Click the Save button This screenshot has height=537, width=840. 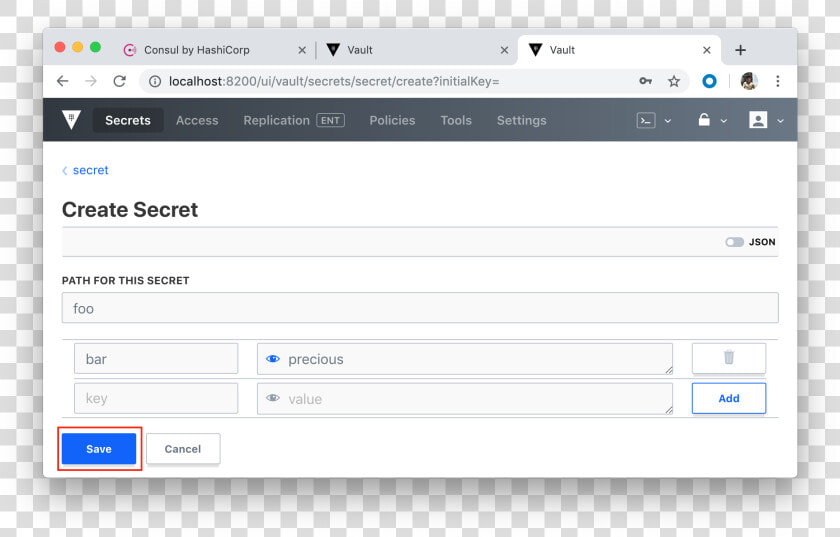click(x=99, y=449)
